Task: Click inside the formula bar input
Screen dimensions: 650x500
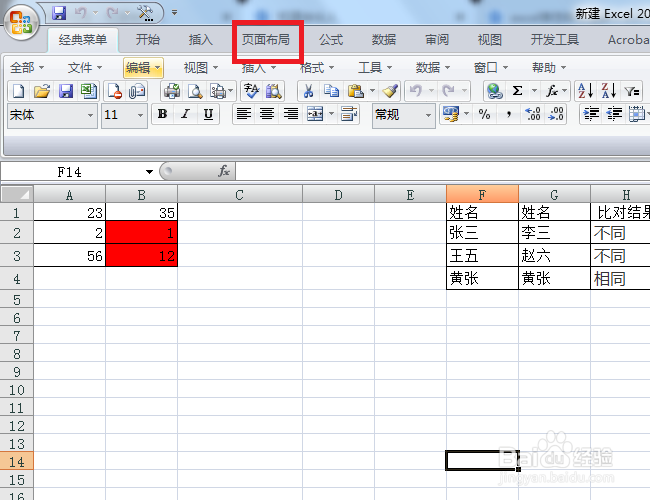Action: 443,171
